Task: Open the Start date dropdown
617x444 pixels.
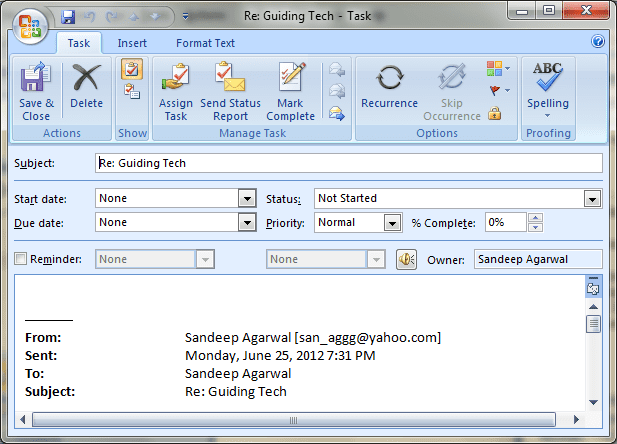Action: pos(247,198)
